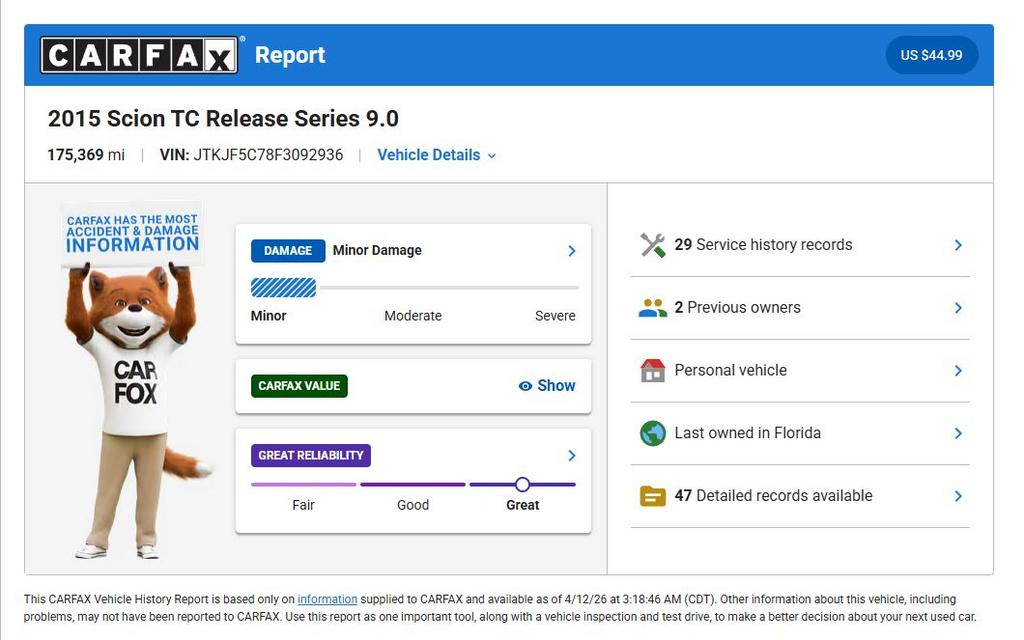This screenshot has width=1024, height=640.
Task: Click the blue DAMAGE badge
Action: (x=288, y=251)
